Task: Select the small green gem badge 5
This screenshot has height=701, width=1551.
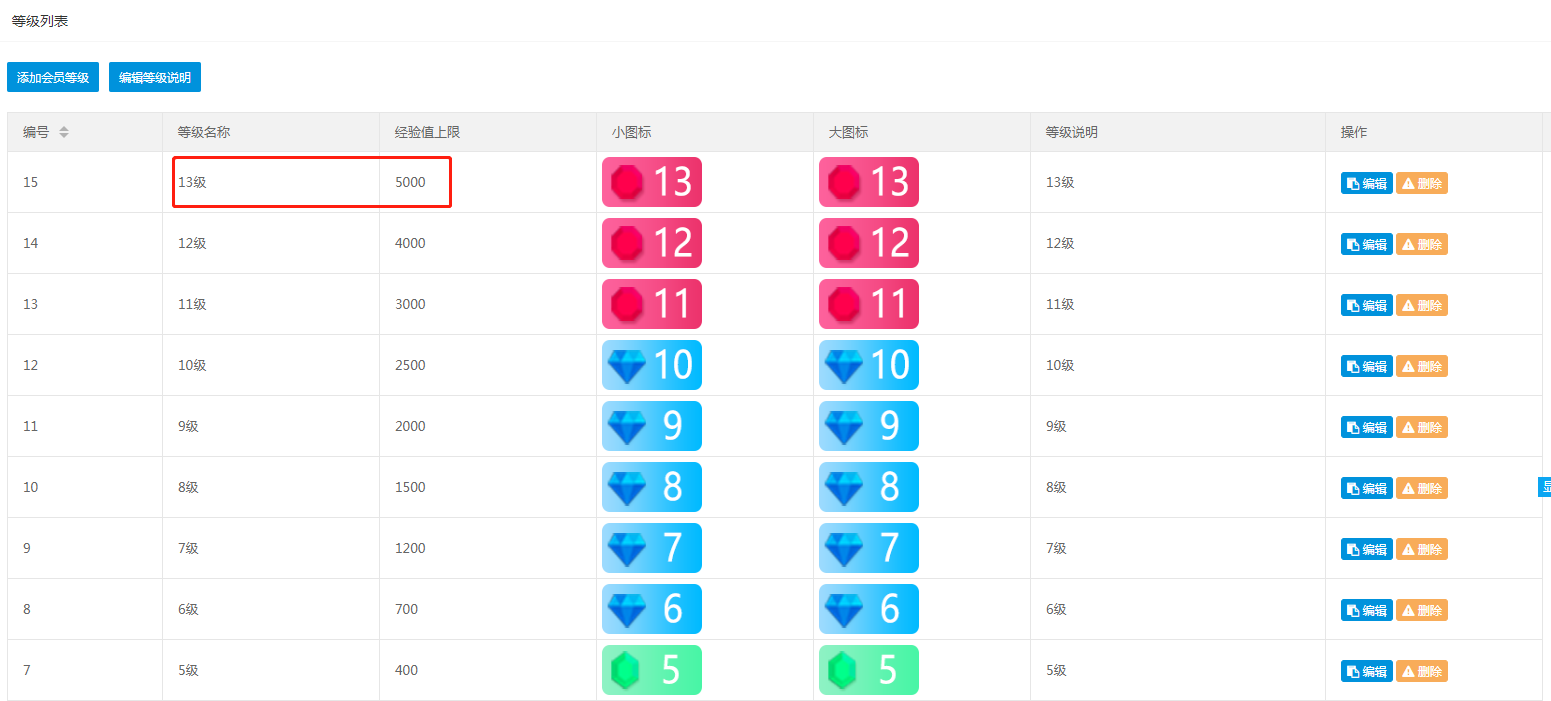Action: point(652,670)
